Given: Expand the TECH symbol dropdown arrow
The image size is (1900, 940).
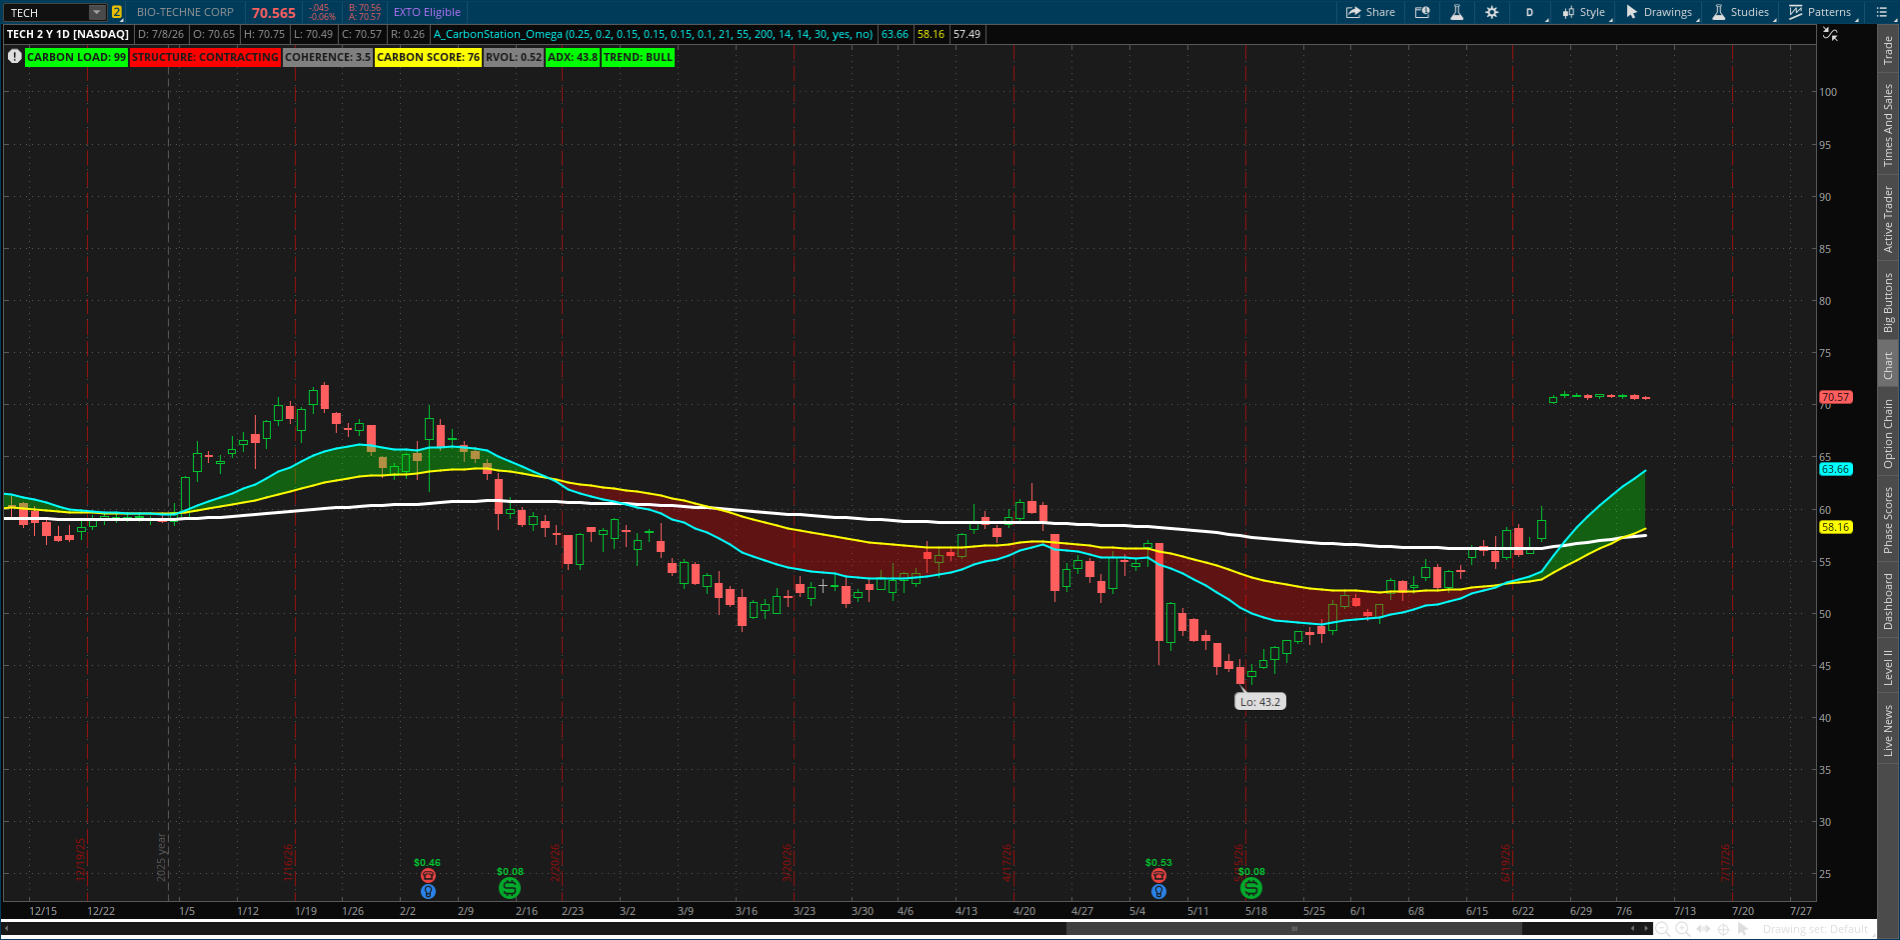Looking at the screenshot, I should 97,12.
